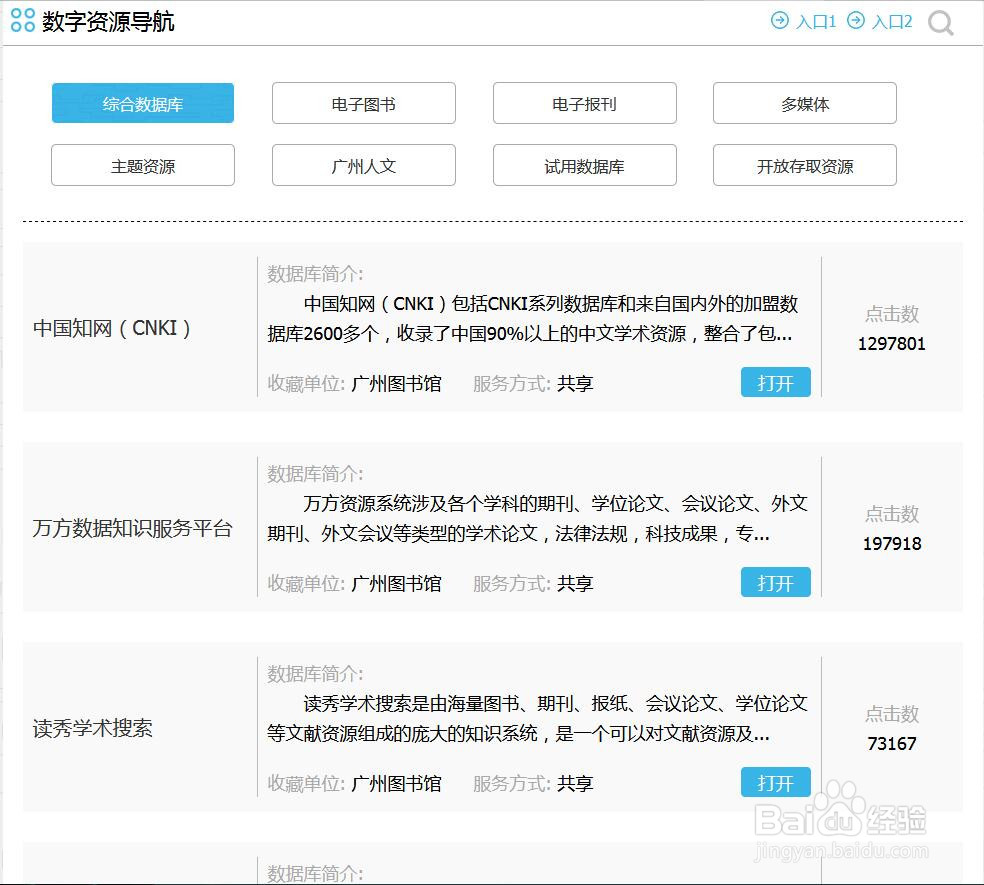
Task: Click the magnifier search icon
Action: pyautogui.click(x=940, y=23)
